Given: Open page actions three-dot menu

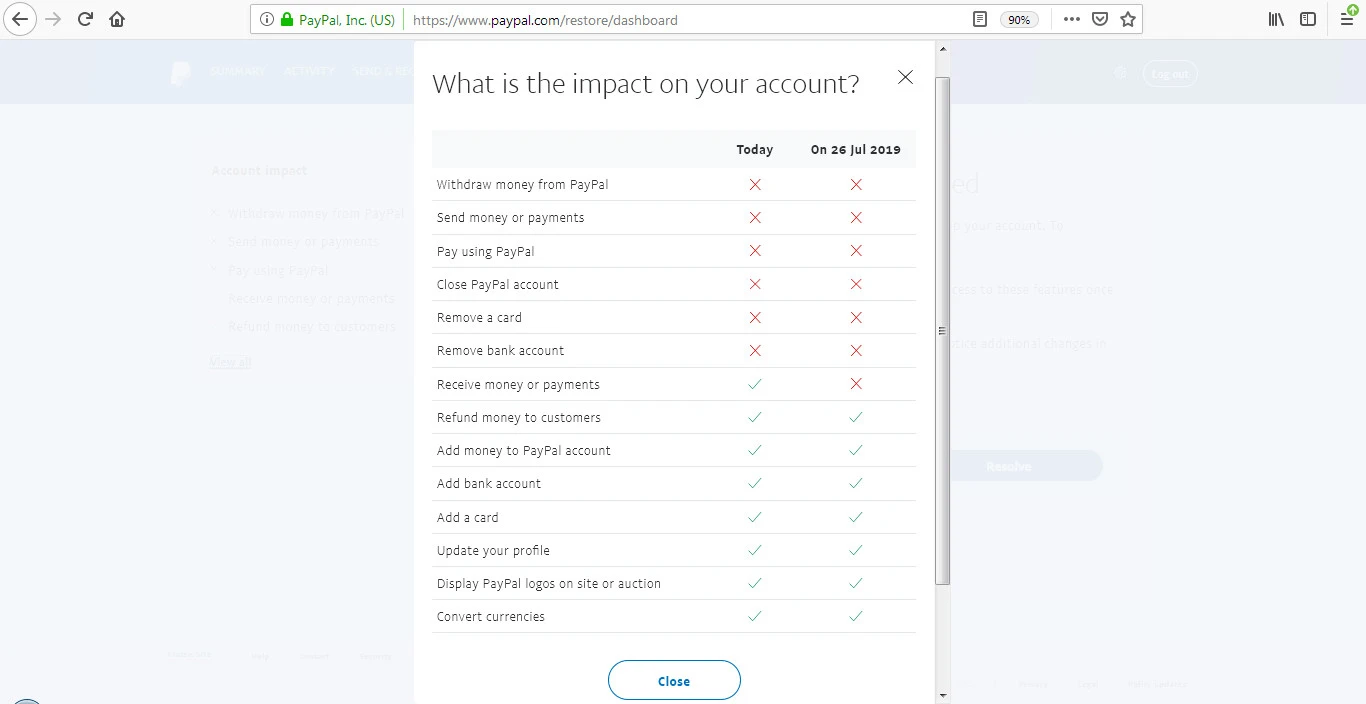Looking at the screenshot, I should [1072, 19].
